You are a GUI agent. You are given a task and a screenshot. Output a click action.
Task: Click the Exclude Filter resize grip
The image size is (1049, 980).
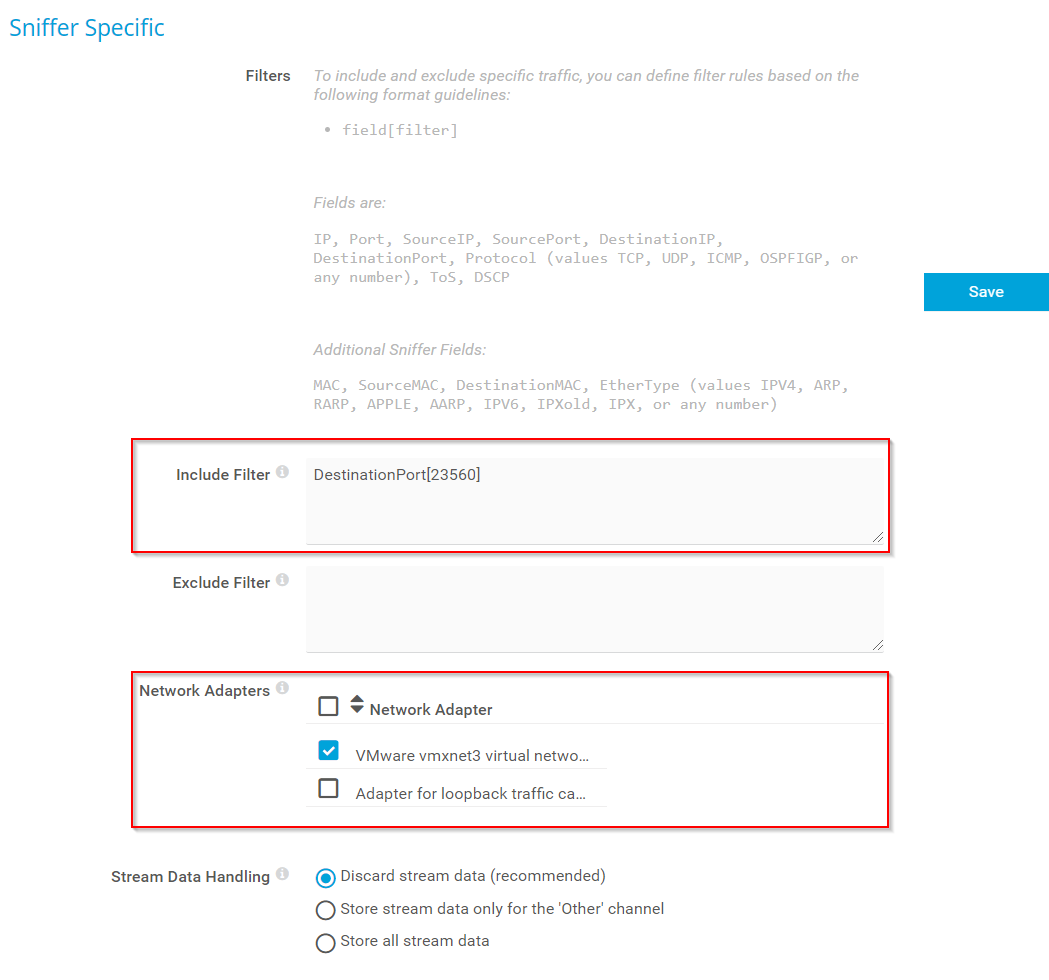pyautogui.click(x=877, y=645)
